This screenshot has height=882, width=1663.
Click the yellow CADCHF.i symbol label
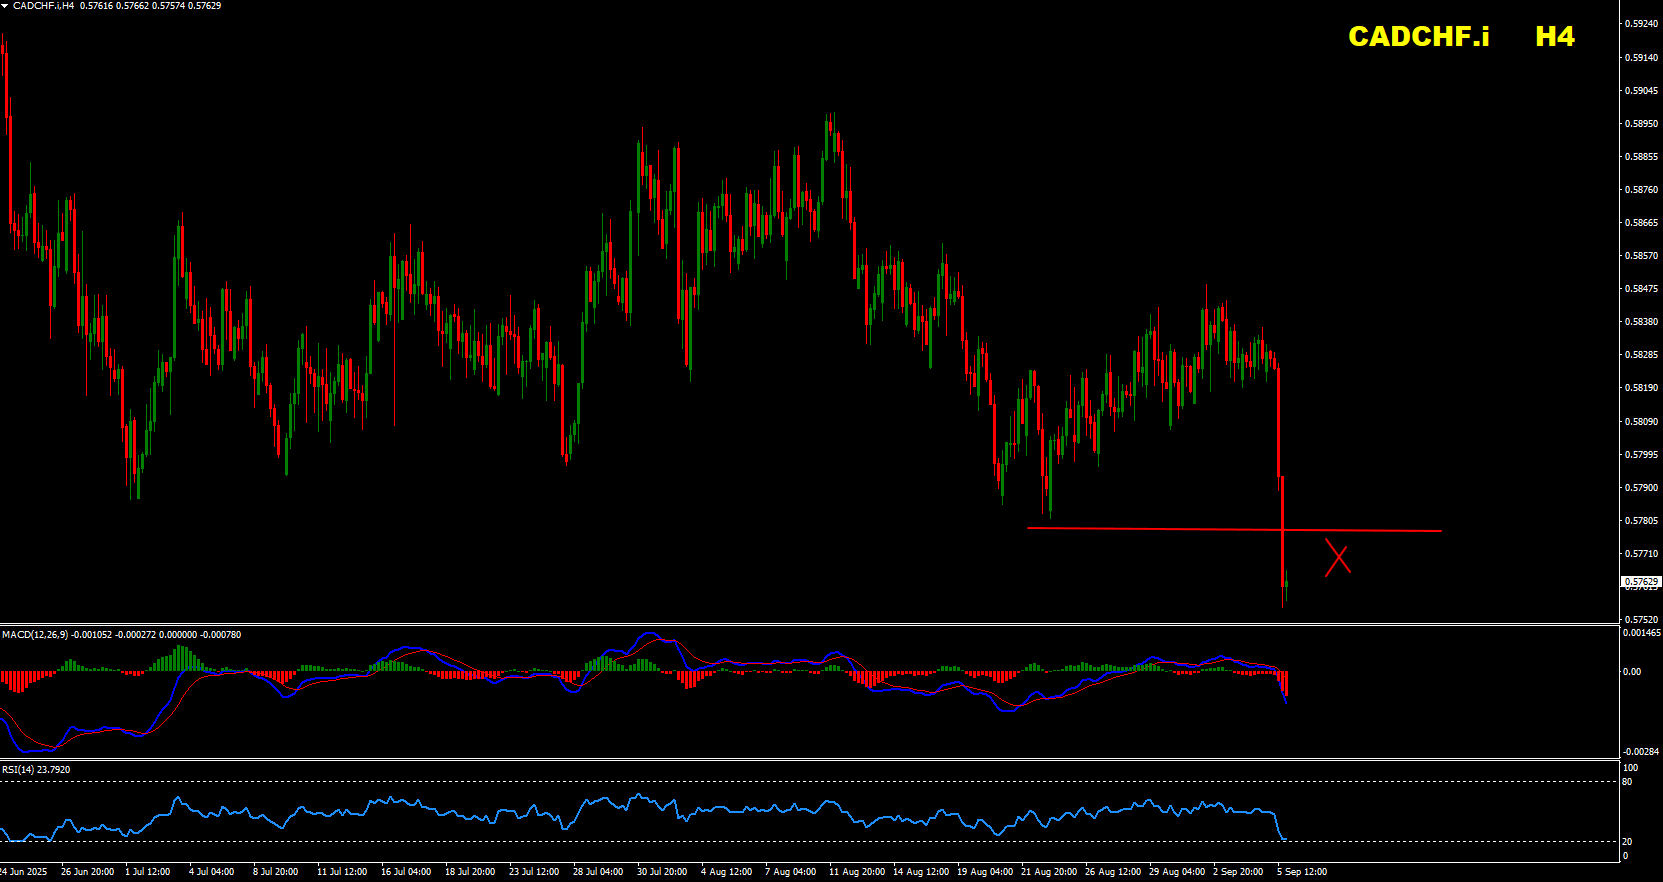(1418, 37)
